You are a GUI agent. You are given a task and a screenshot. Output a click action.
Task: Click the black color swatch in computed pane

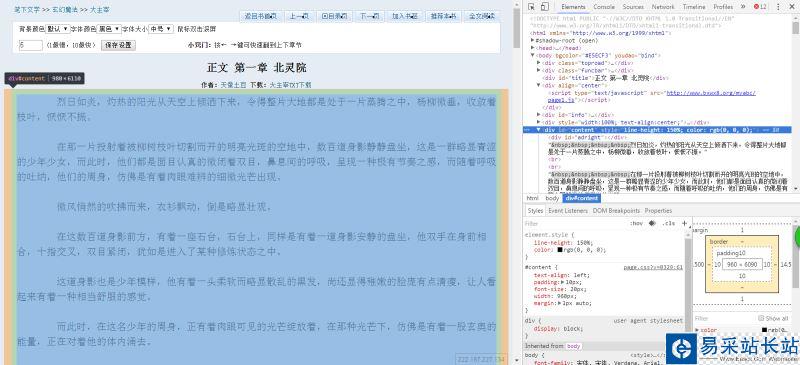(x=764, y=330)
